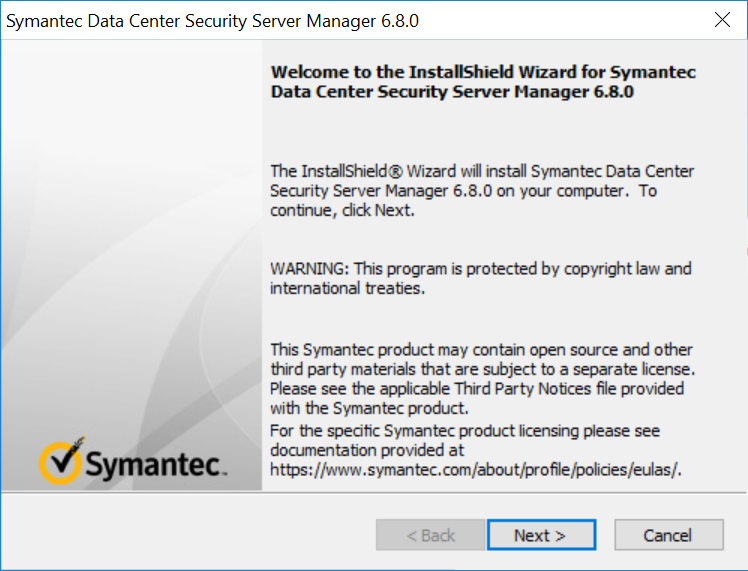This screenshot has width=748, height=571.
Task: Click the grey swirl banner graphic
Action: pos(130,250)
